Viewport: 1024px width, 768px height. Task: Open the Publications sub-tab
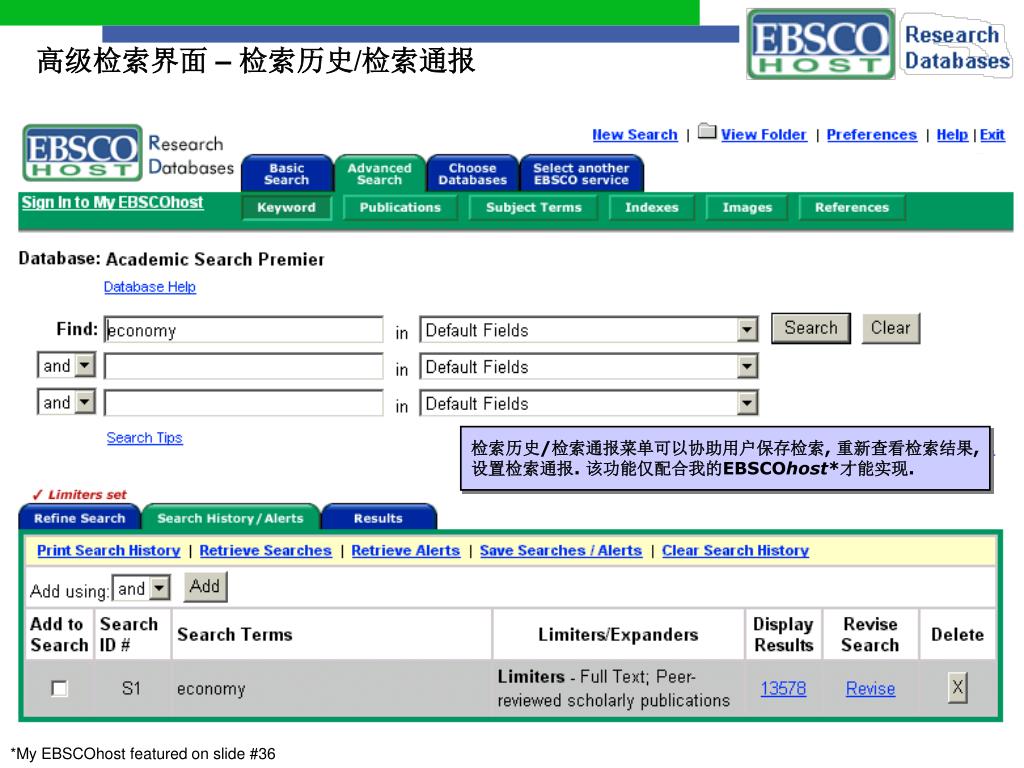pos(400,208)
